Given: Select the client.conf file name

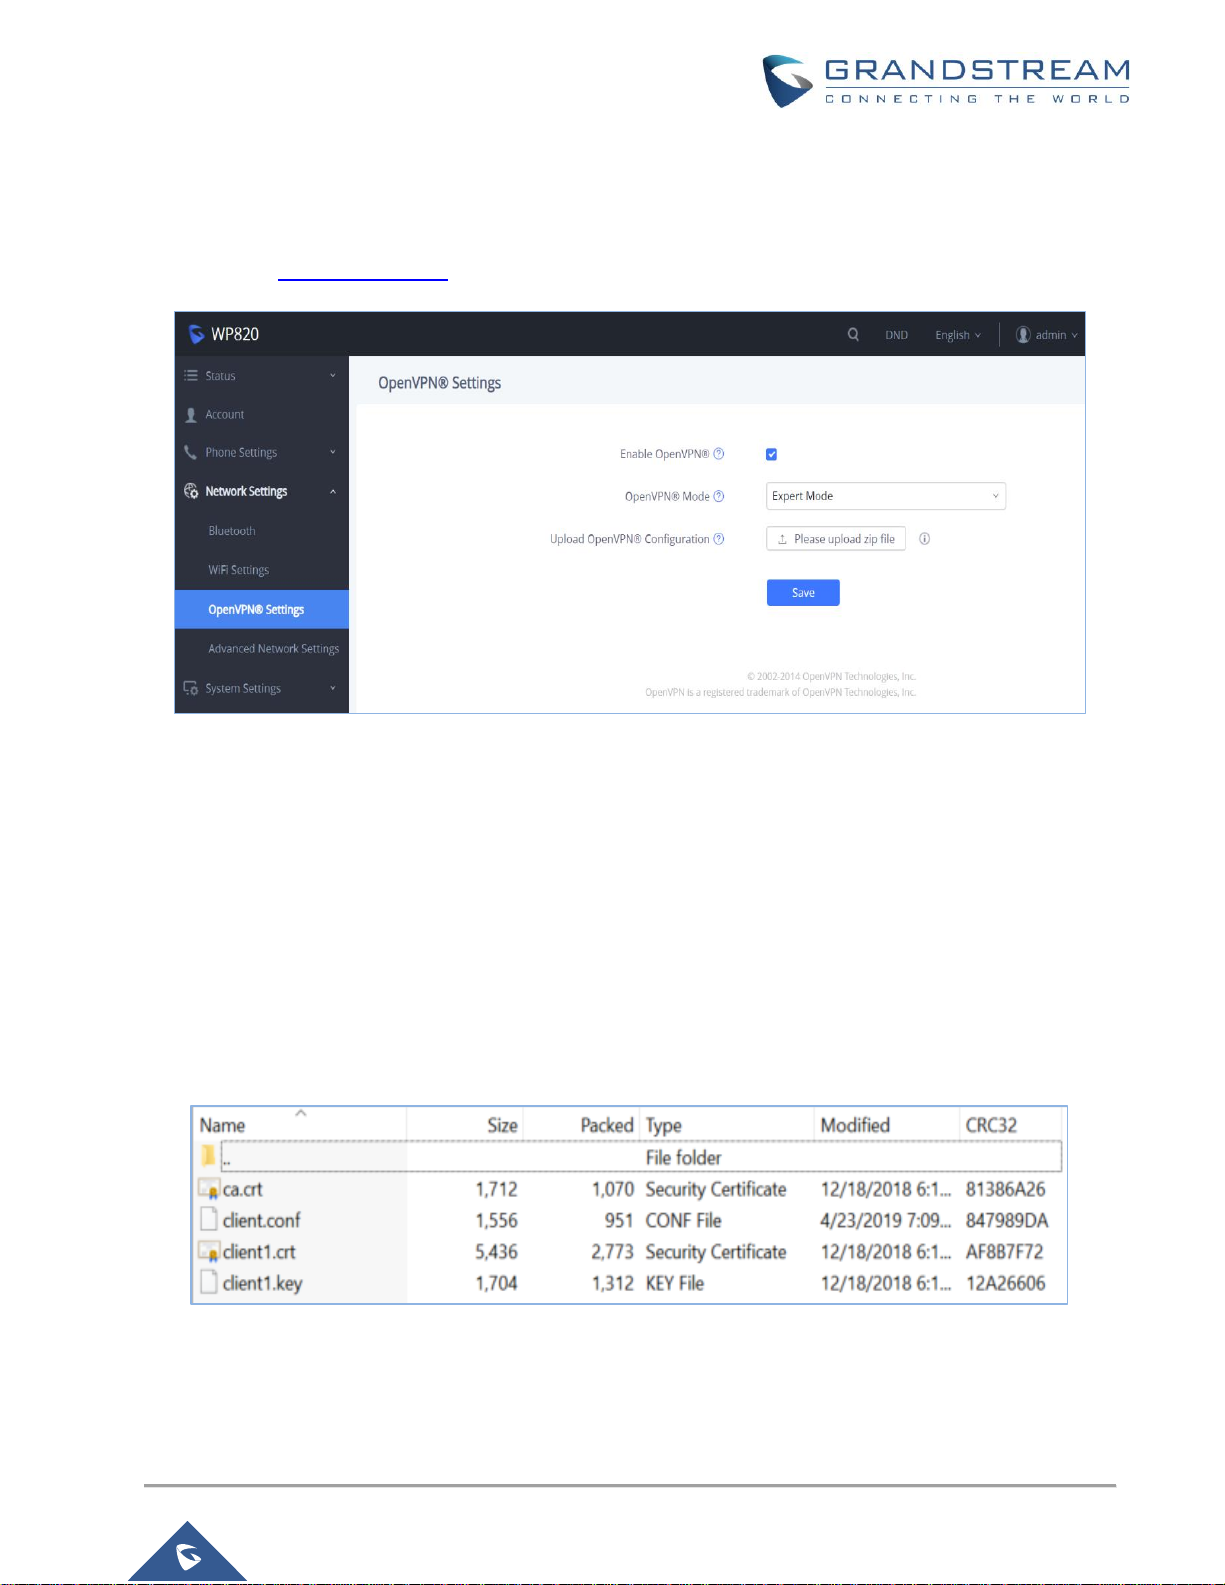Looking at the screenshot, I should click(261, 1220).
